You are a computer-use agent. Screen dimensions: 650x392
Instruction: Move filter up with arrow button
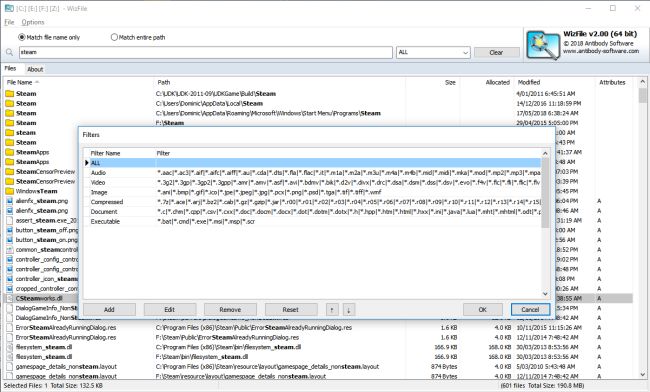pos(332,310)
